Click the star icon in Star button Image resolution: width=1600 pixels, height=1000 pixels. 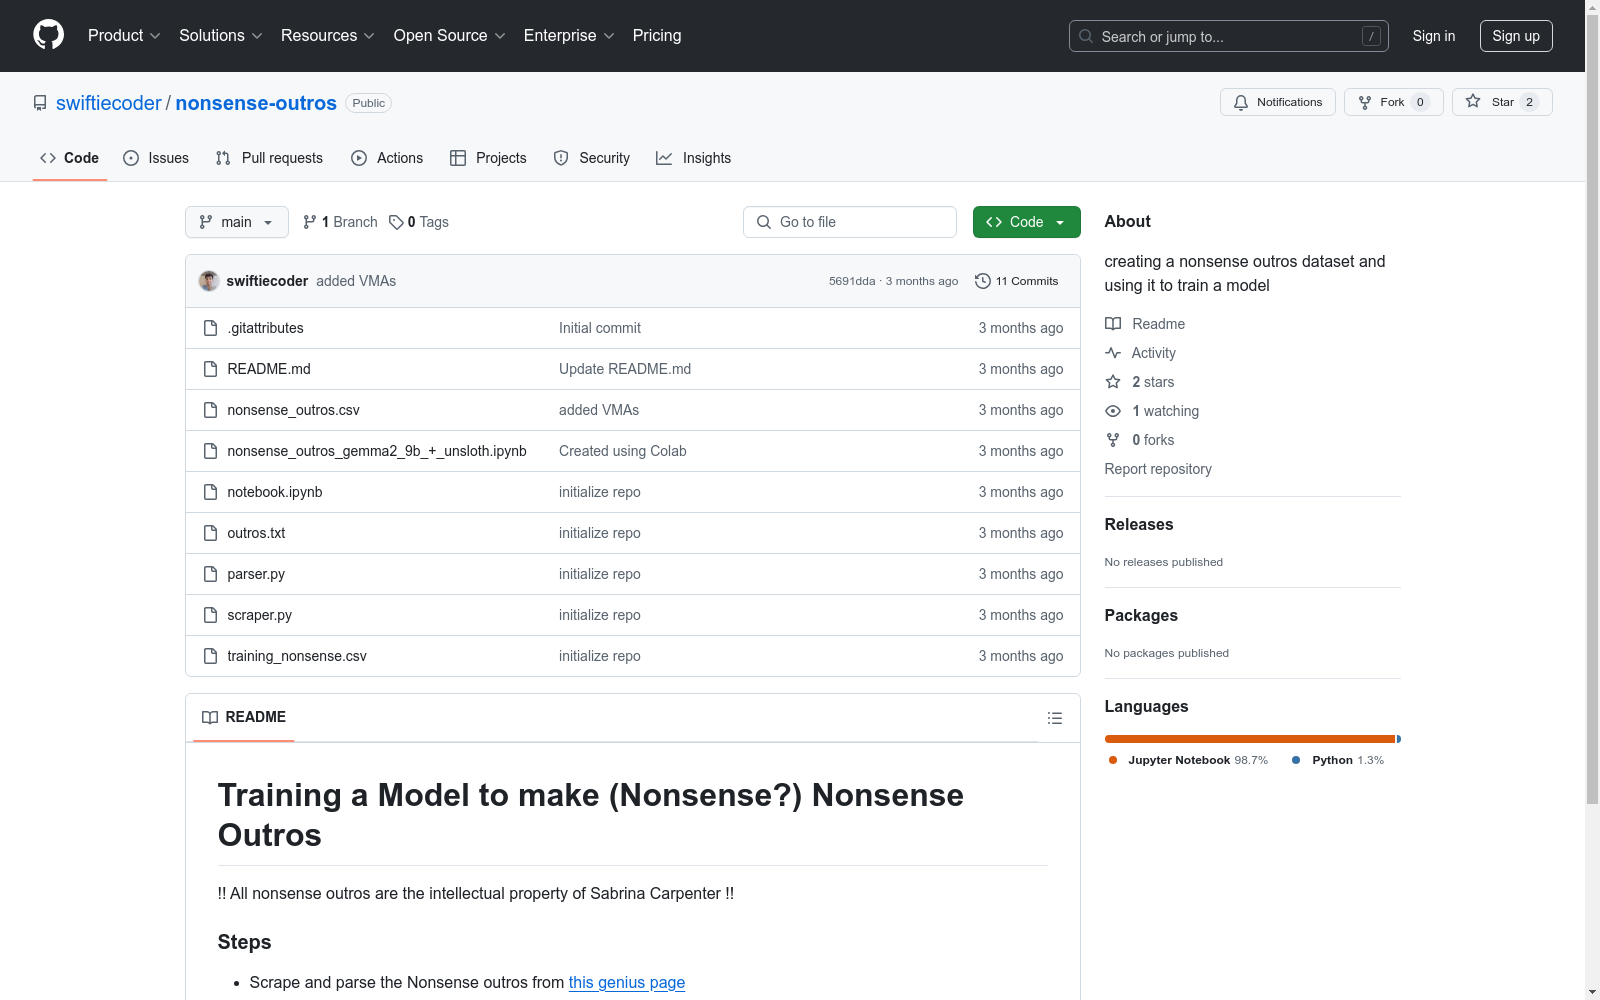pos(1473,101)
